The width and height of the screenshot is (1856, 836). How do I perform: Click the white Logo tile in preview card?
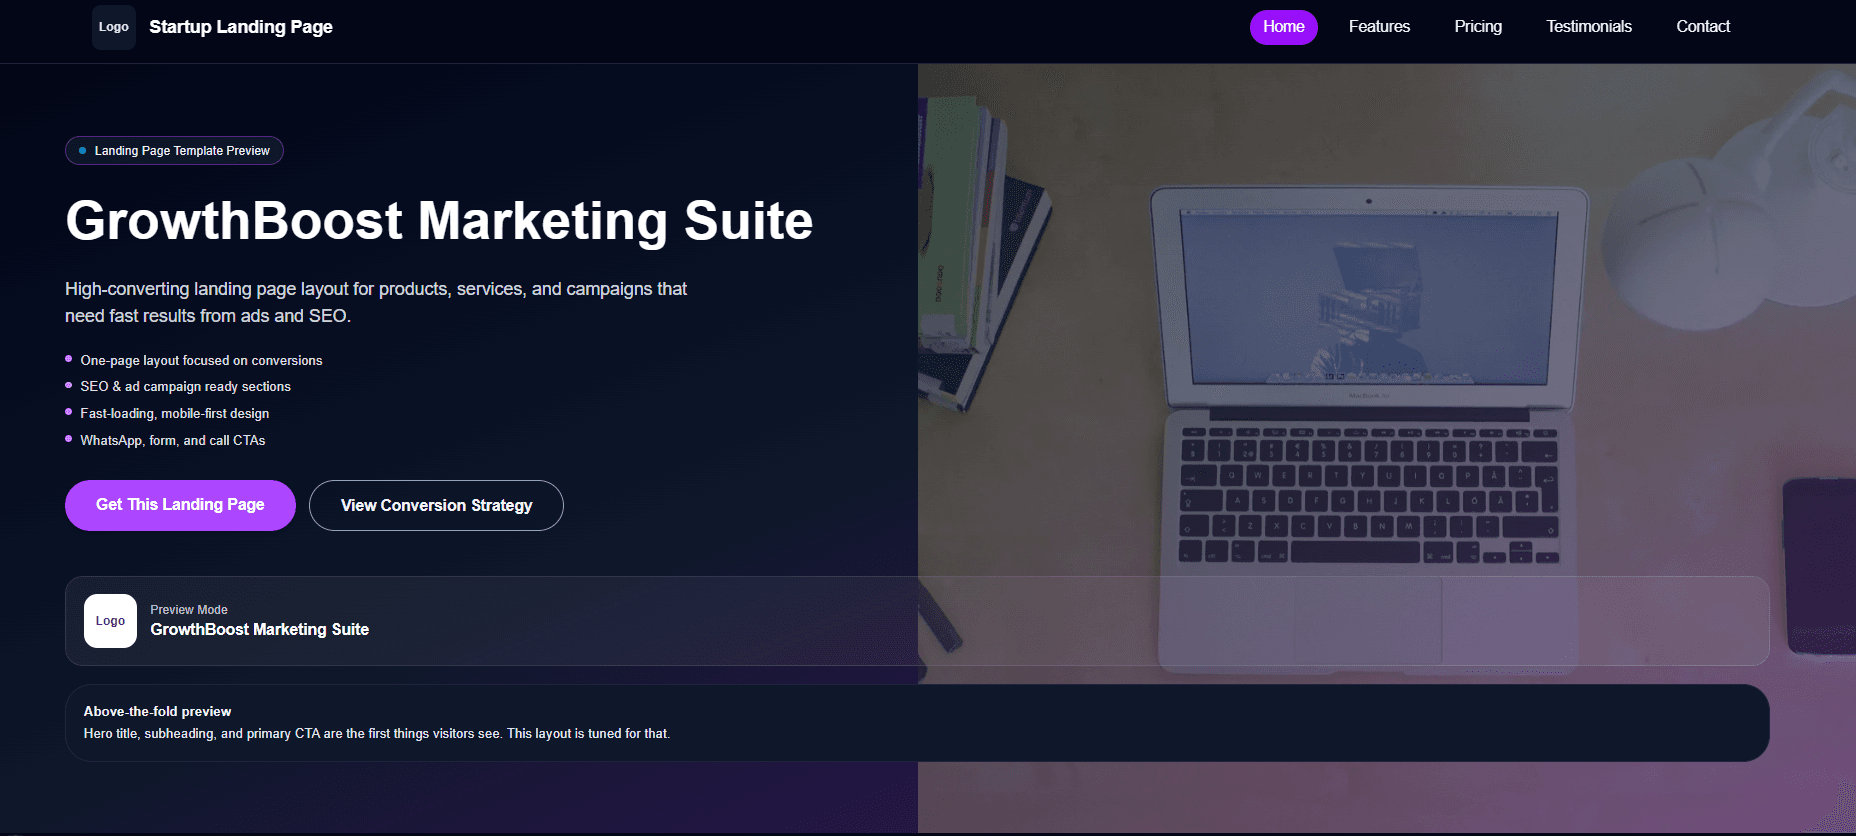point(110,621)
